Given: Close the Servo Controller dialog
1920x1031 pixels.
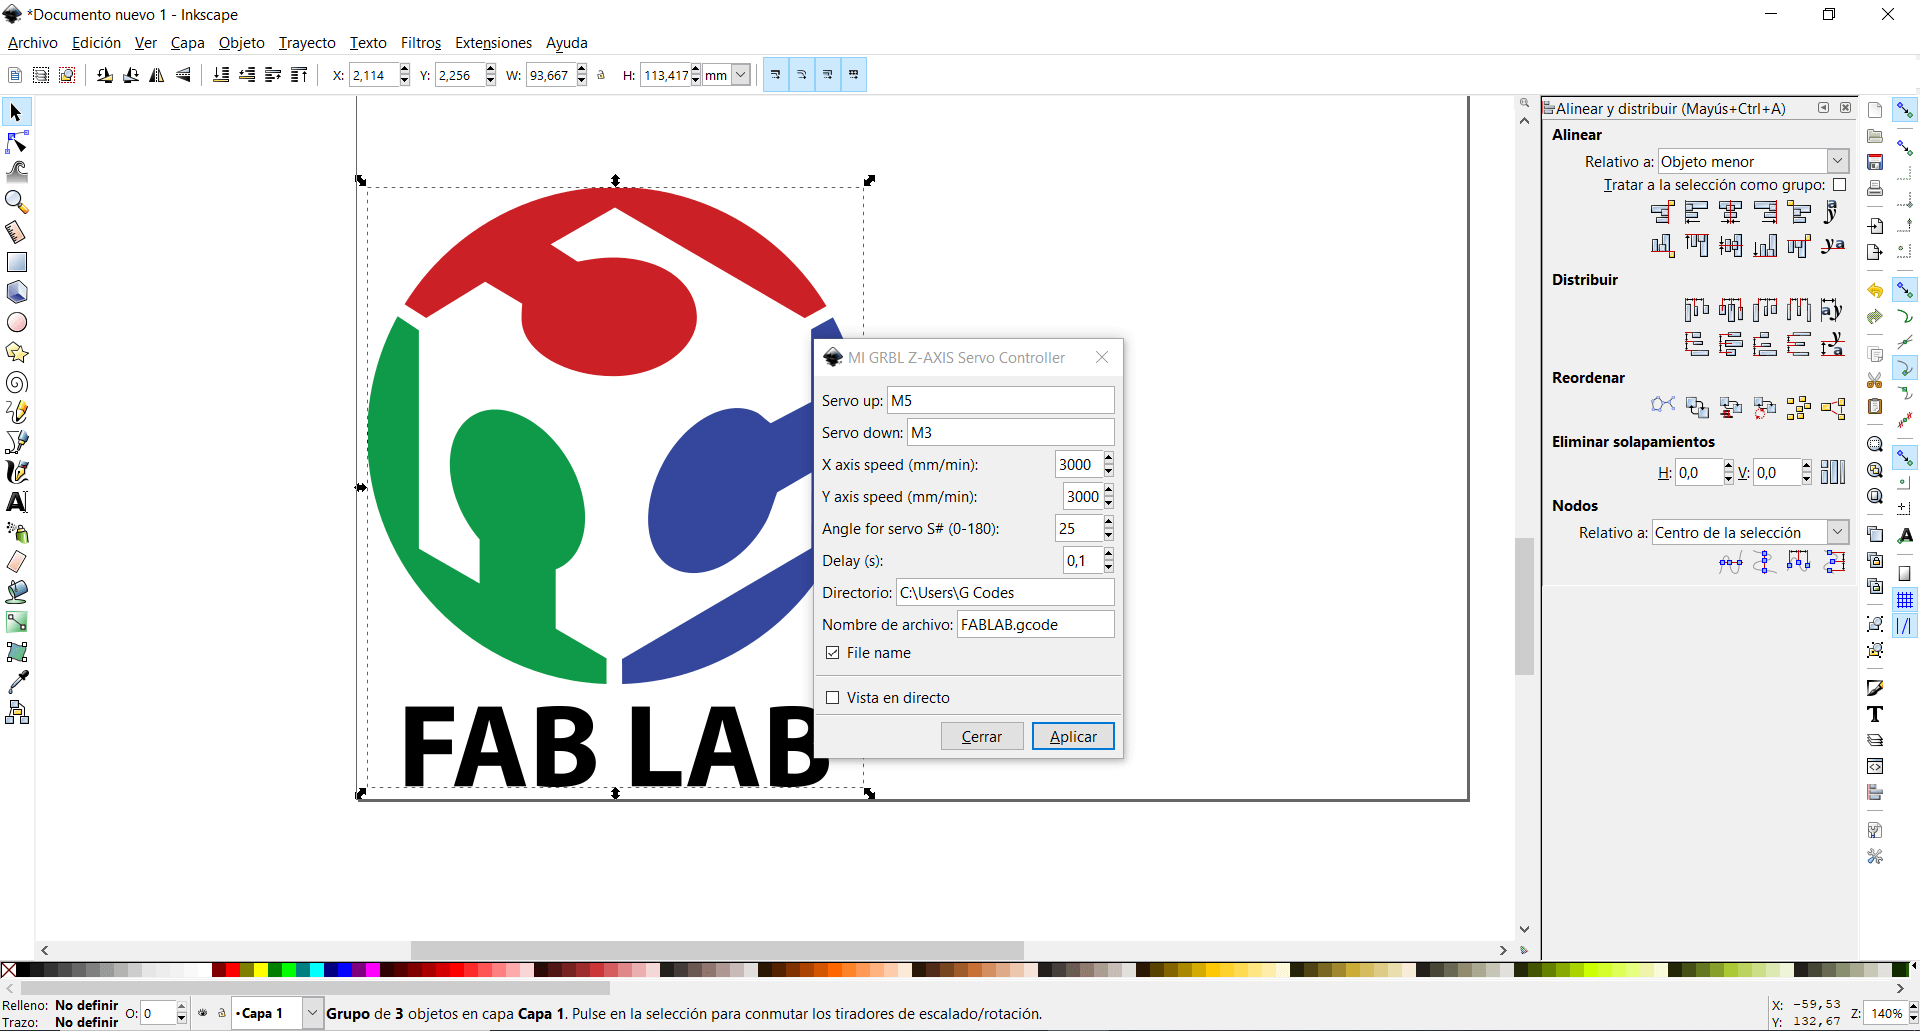Looking at the screenshot, I should [1102, 357].
